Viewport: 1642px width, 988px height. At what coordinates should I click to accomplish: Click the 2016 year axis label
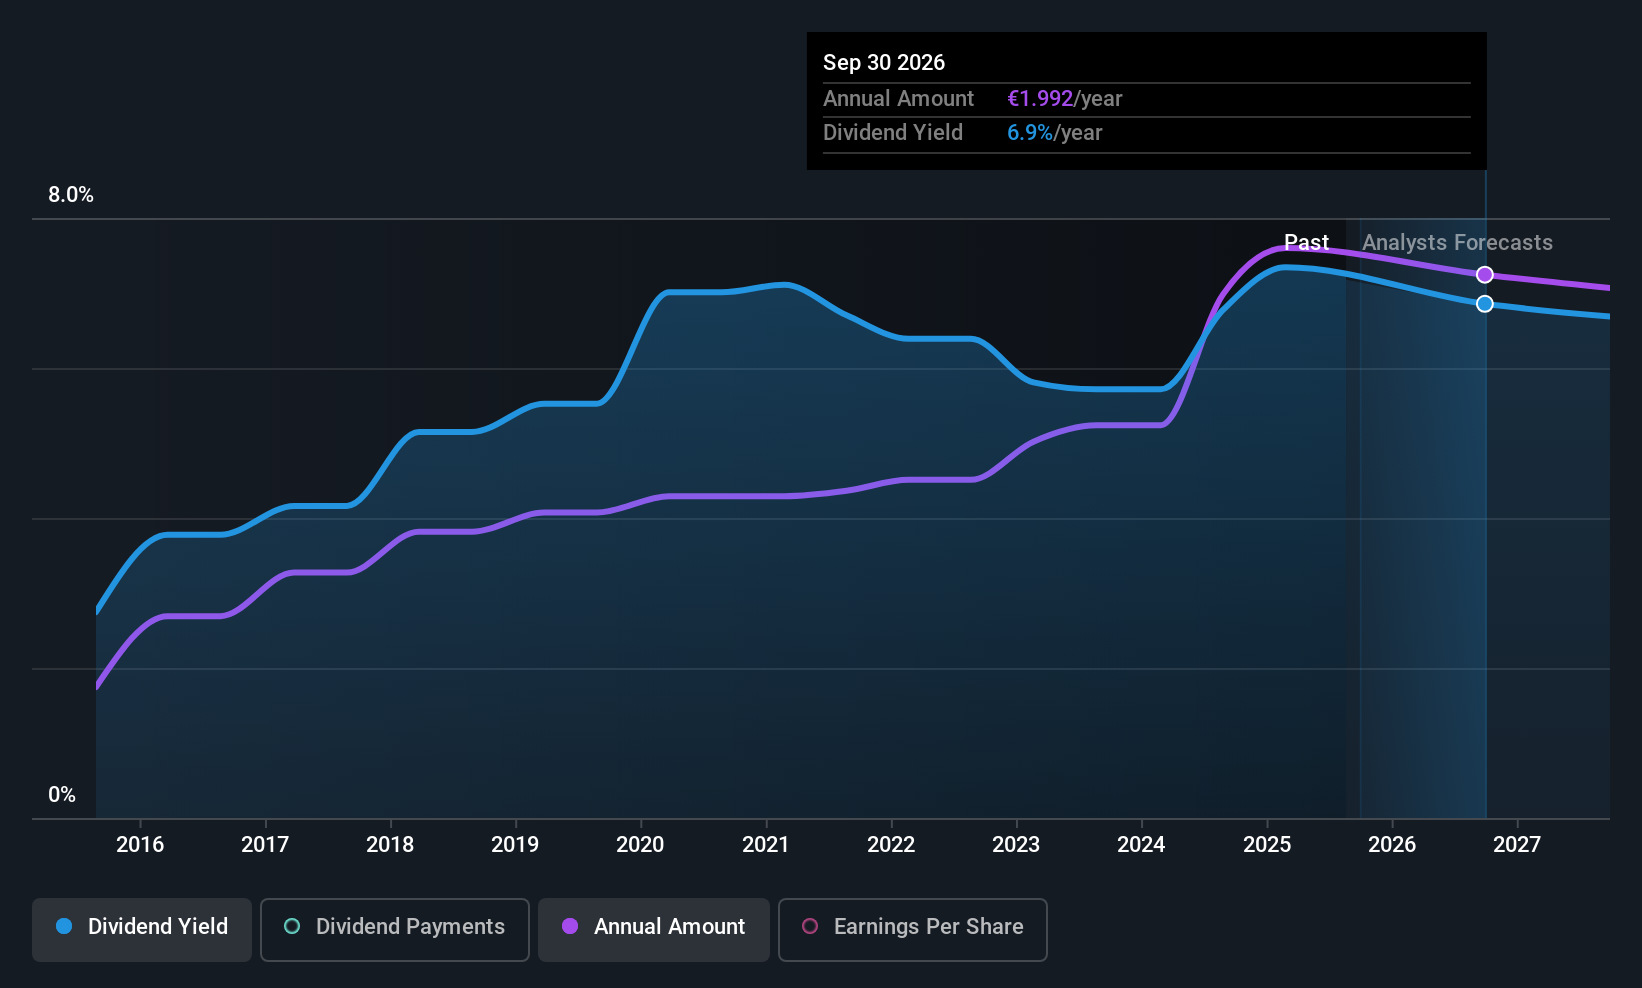click(x=140, y=844)
